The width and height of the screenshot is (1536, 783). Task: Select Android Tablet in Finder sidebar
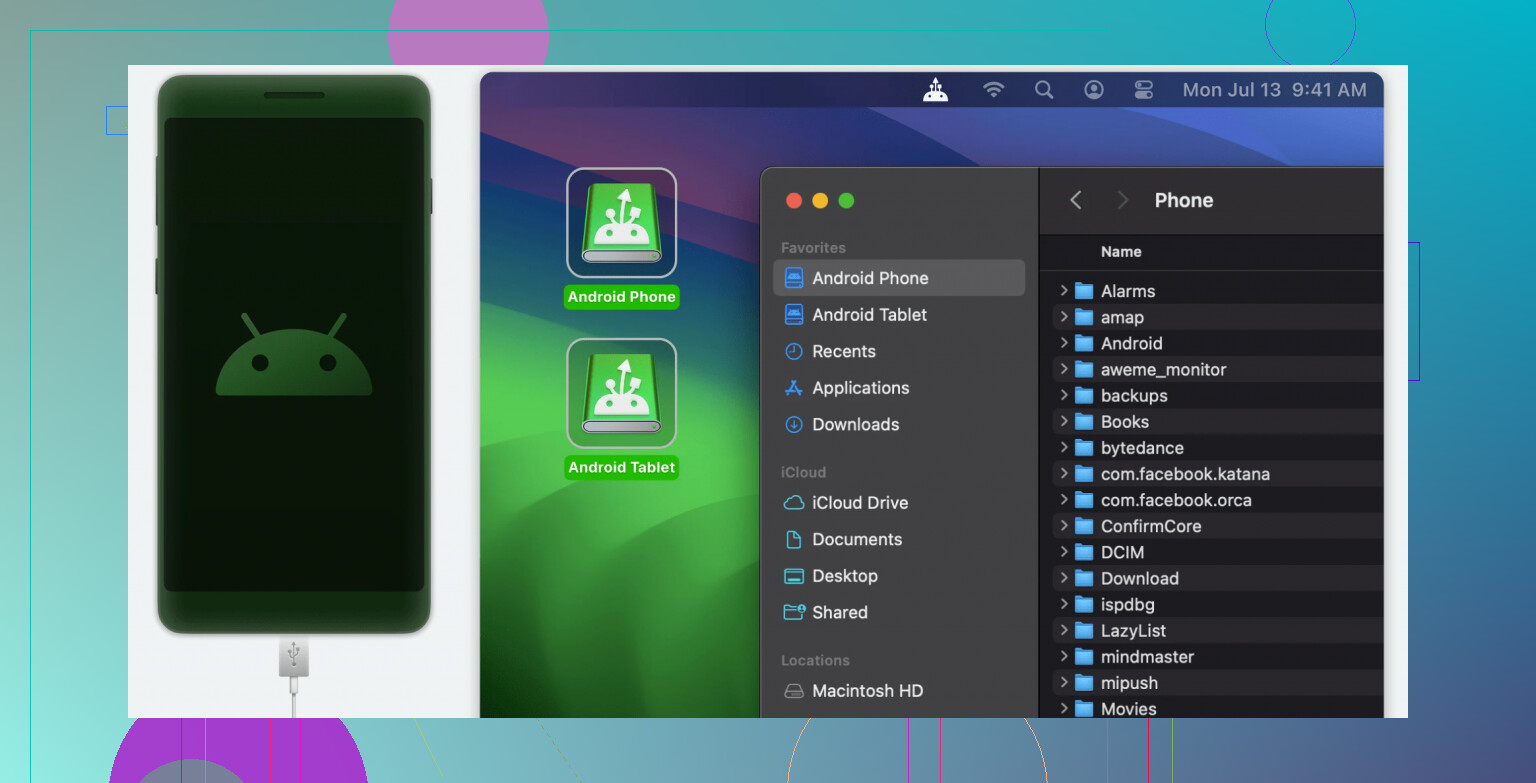(x=899, y=314)
